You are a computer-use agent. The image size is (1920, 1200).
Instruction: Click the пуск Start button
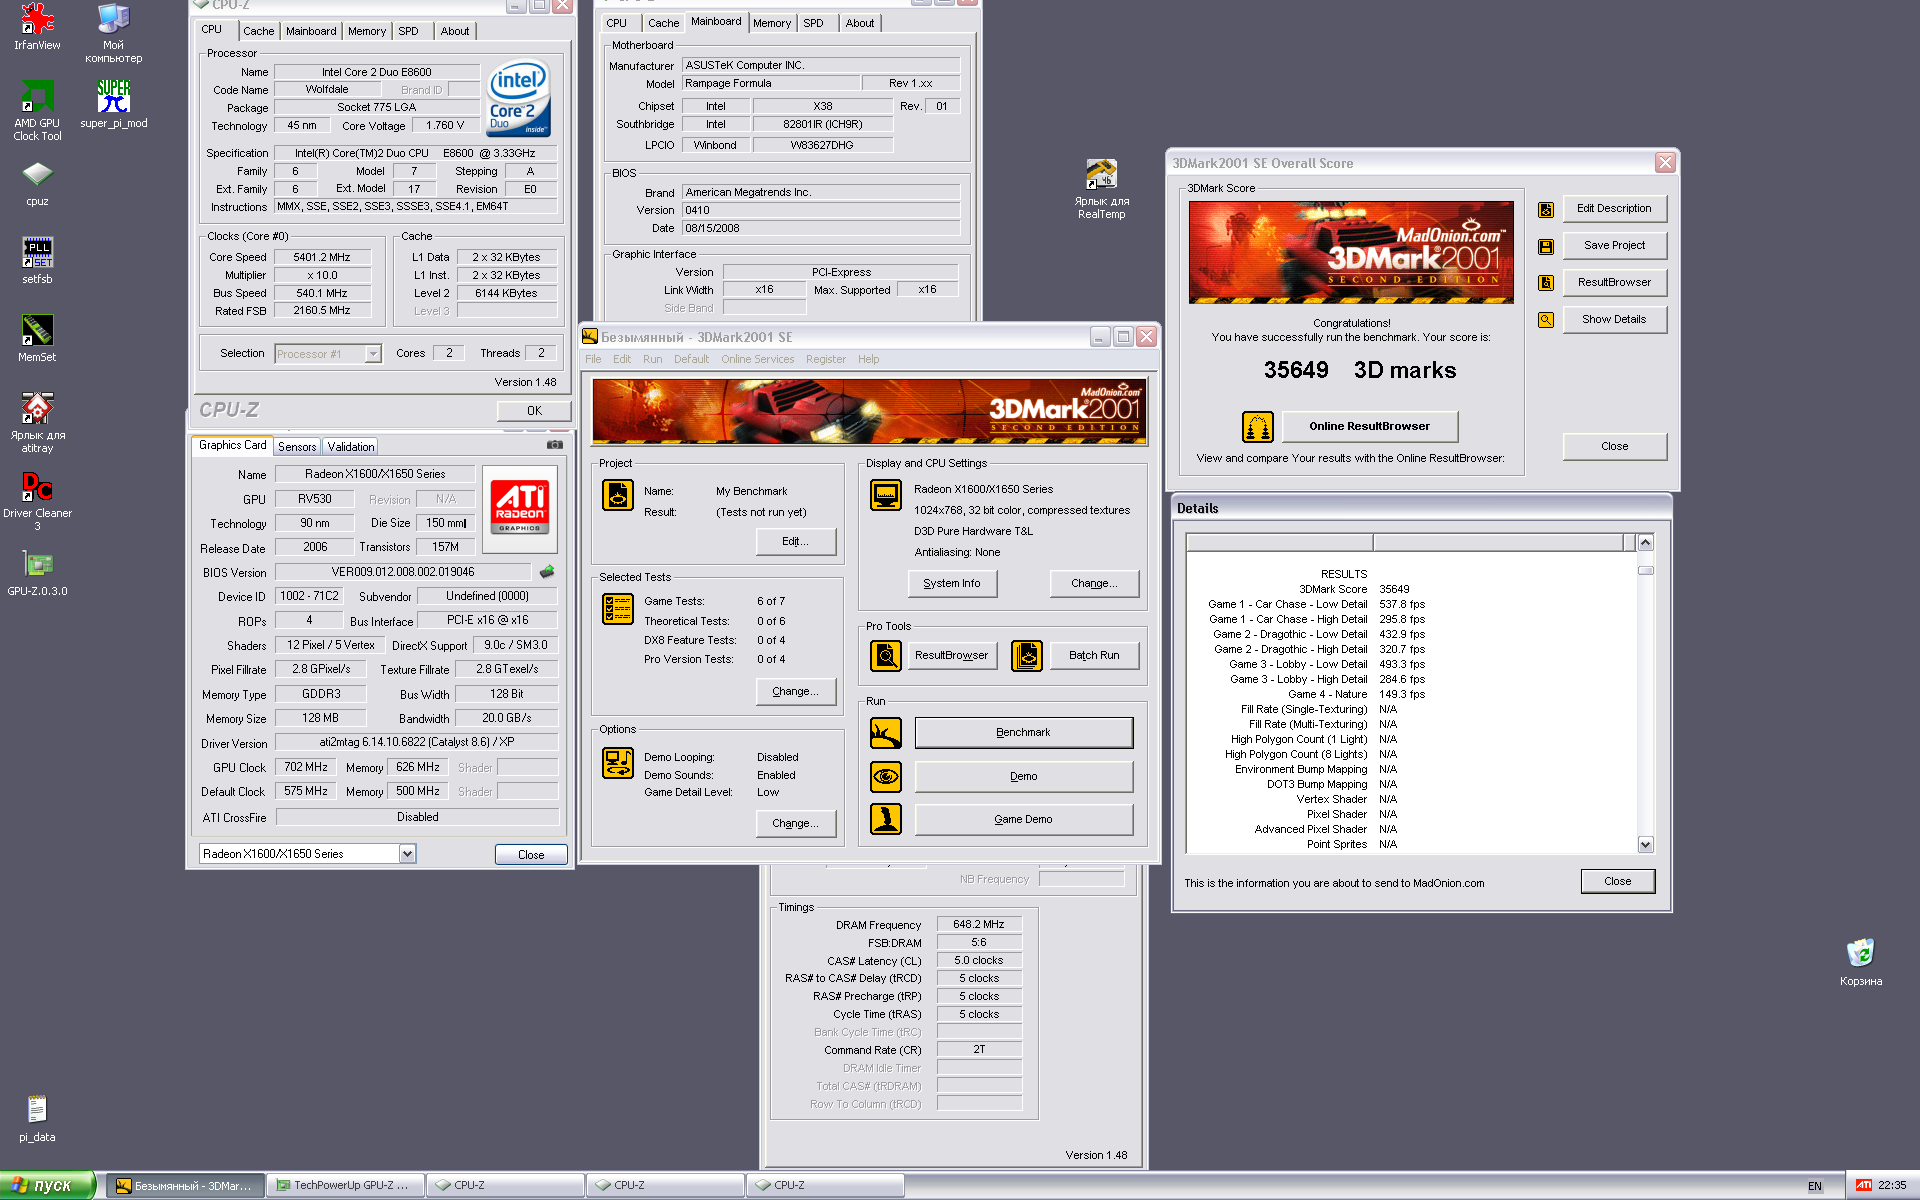[47, 1185]
